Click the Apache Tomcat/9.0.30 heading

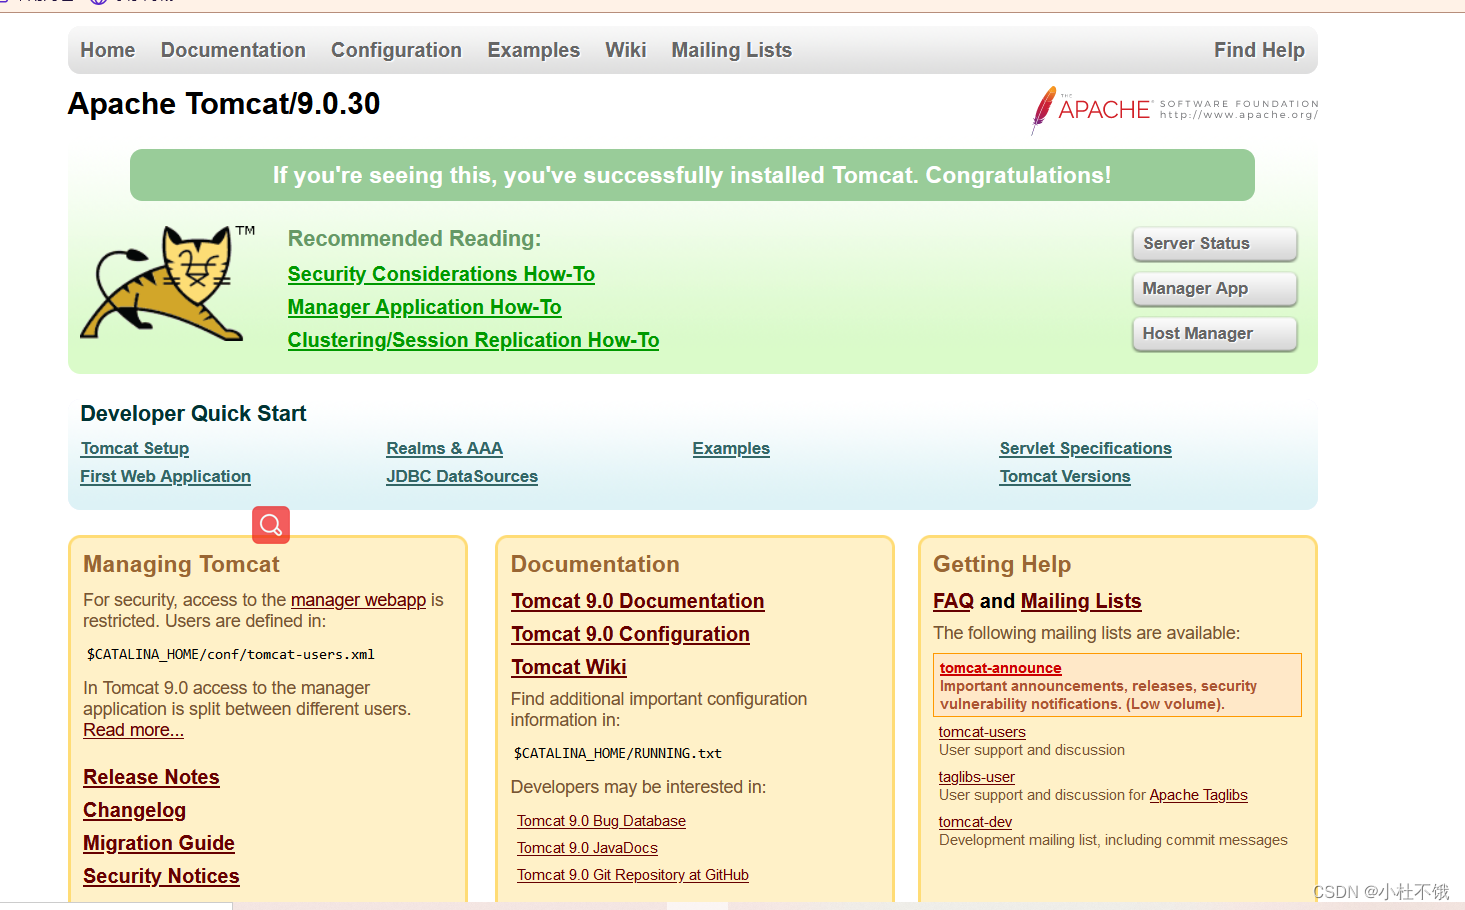pyautogui.click(x=224, y=104)
